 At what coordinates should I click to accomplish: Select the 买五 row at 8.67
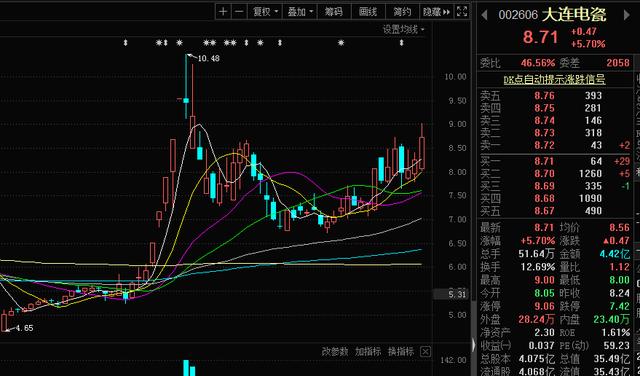tap(554, 211)
